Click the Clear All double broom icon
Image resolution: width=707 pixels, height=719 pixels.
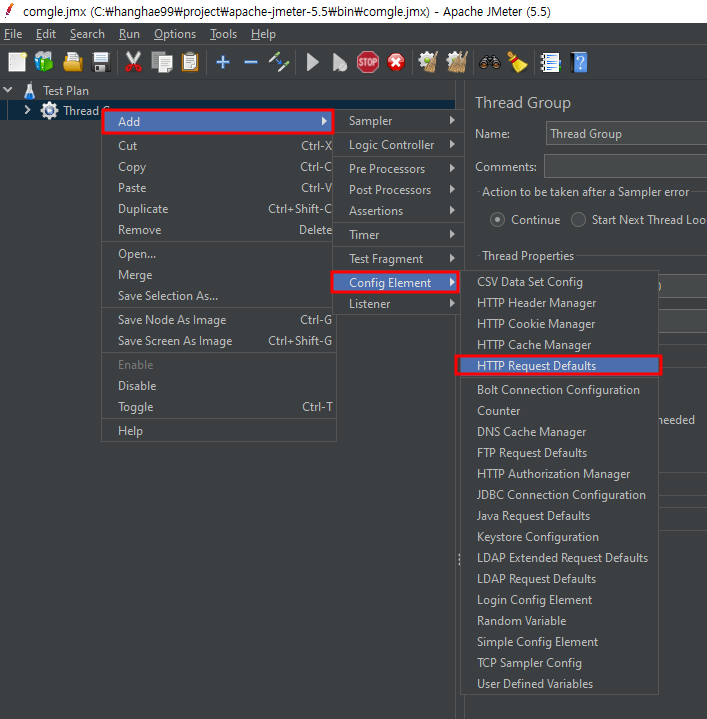(x=457, y=62)
